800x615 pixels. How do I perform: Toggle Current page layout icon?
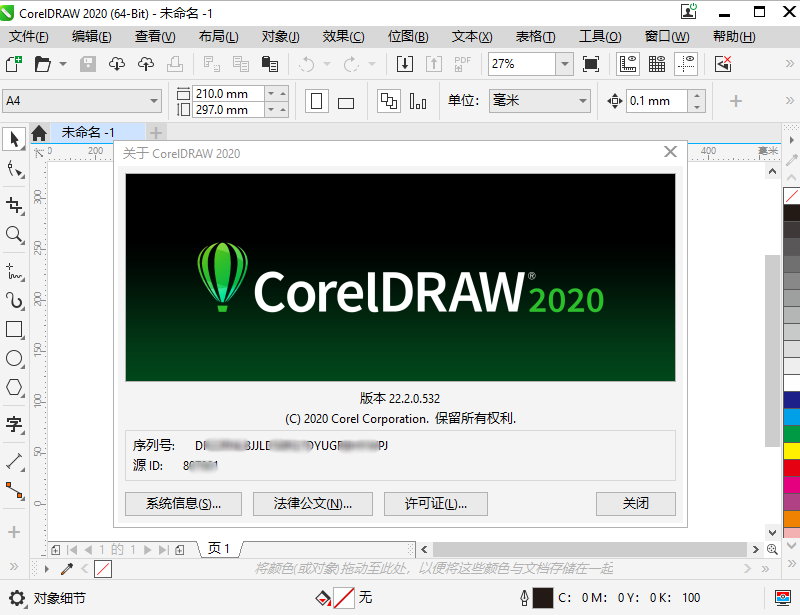tap(418, 101)
